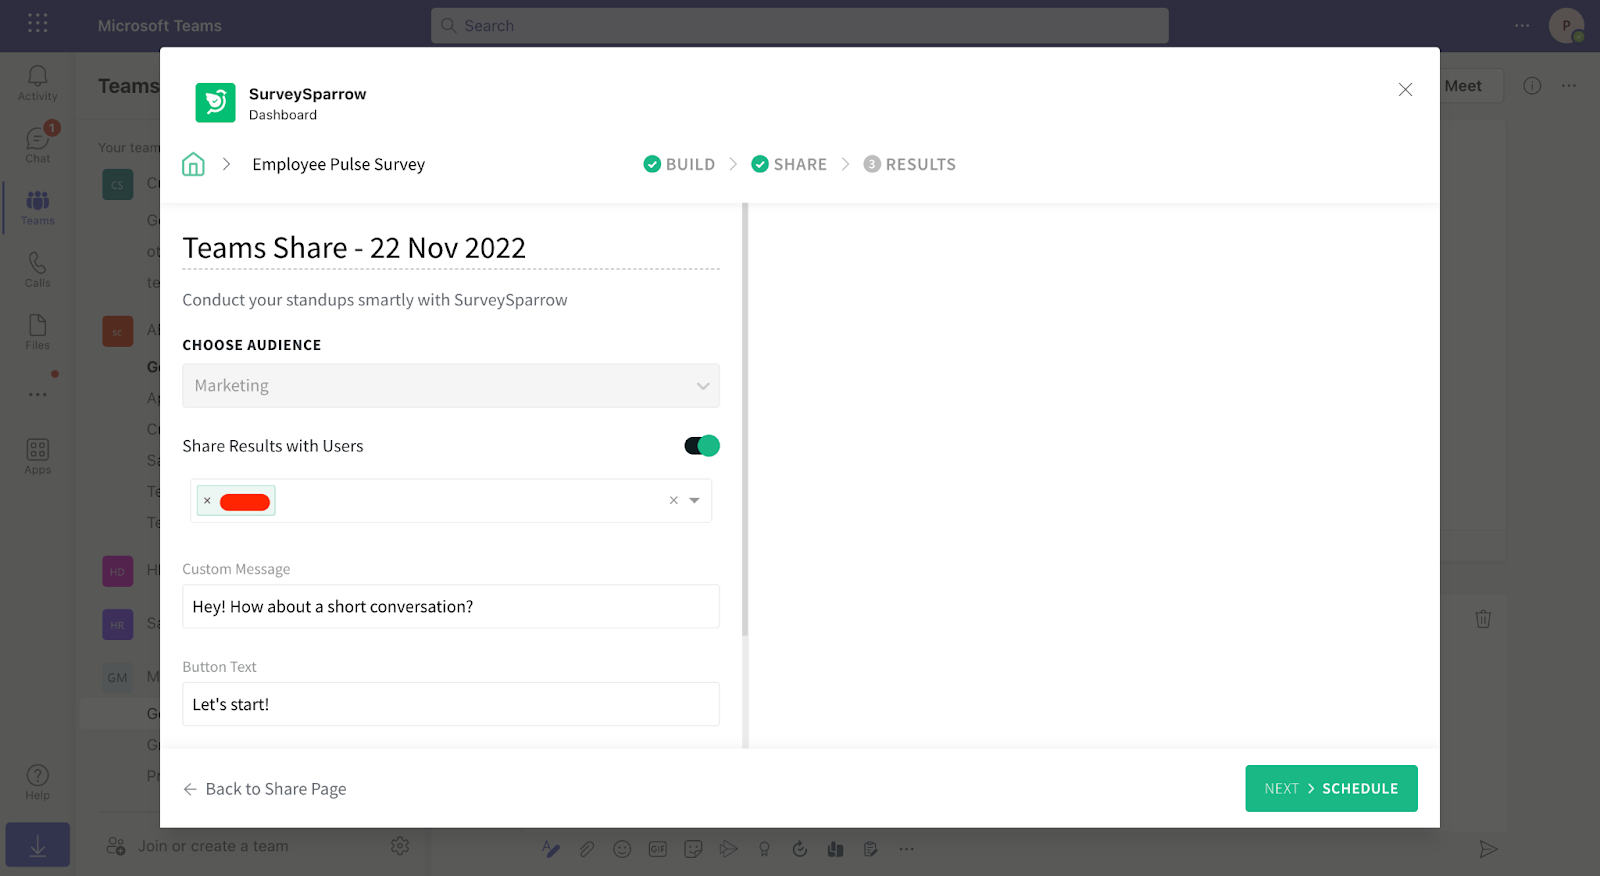Click the NEXT SCHEDULE button

click(1331, 789)
